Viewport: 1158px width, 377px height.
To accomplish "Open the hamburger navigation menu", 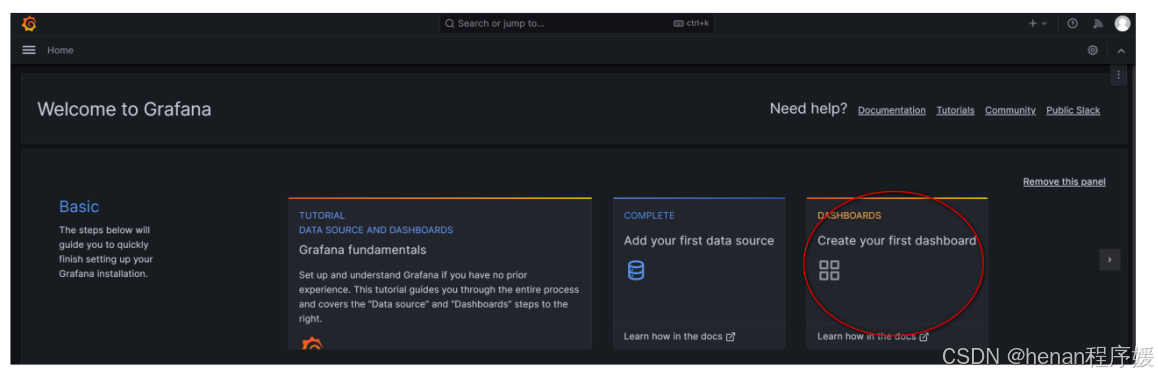I will 29,50.
